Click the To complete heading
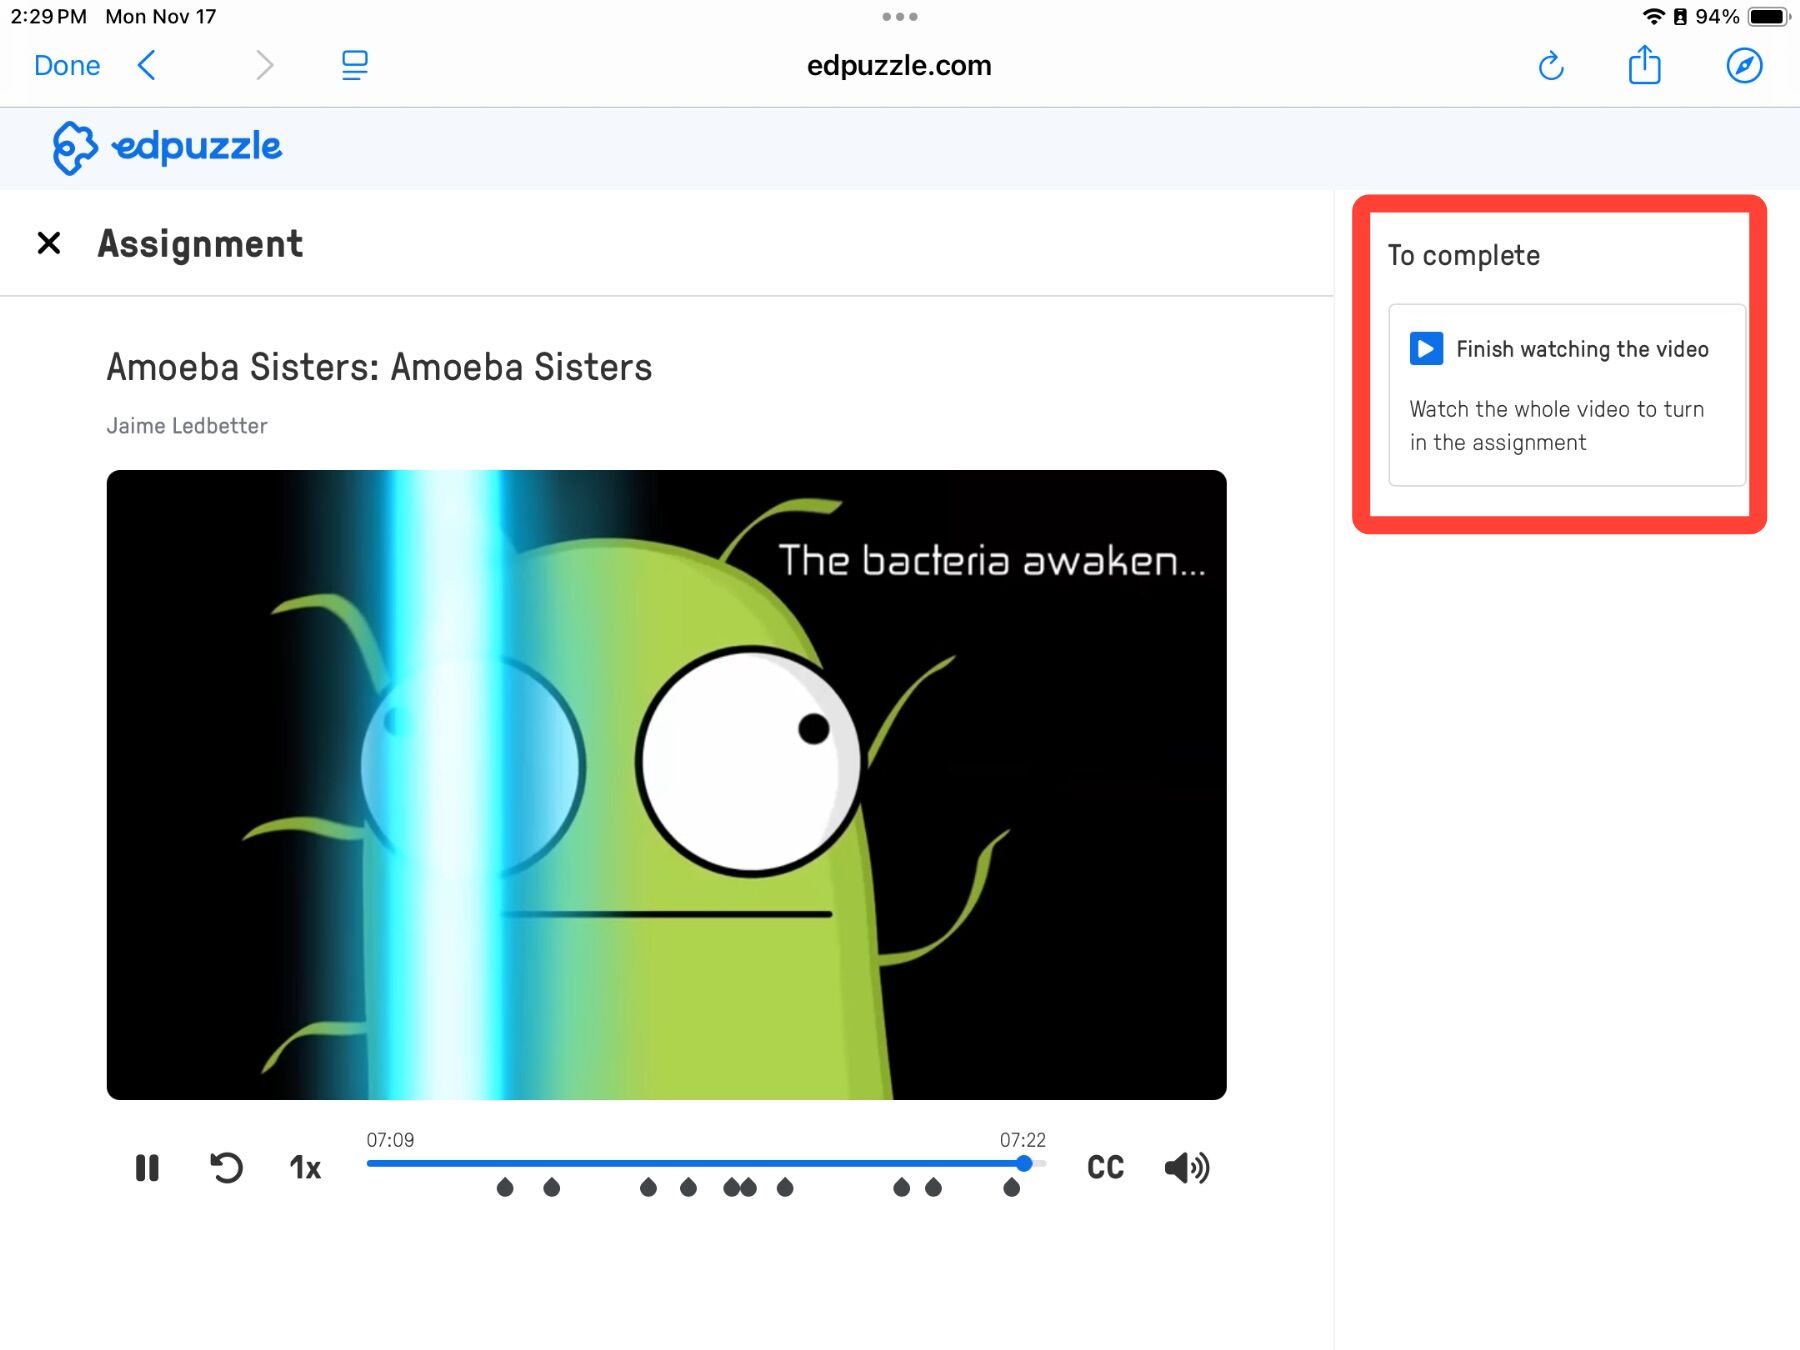 click(1463, 256)
